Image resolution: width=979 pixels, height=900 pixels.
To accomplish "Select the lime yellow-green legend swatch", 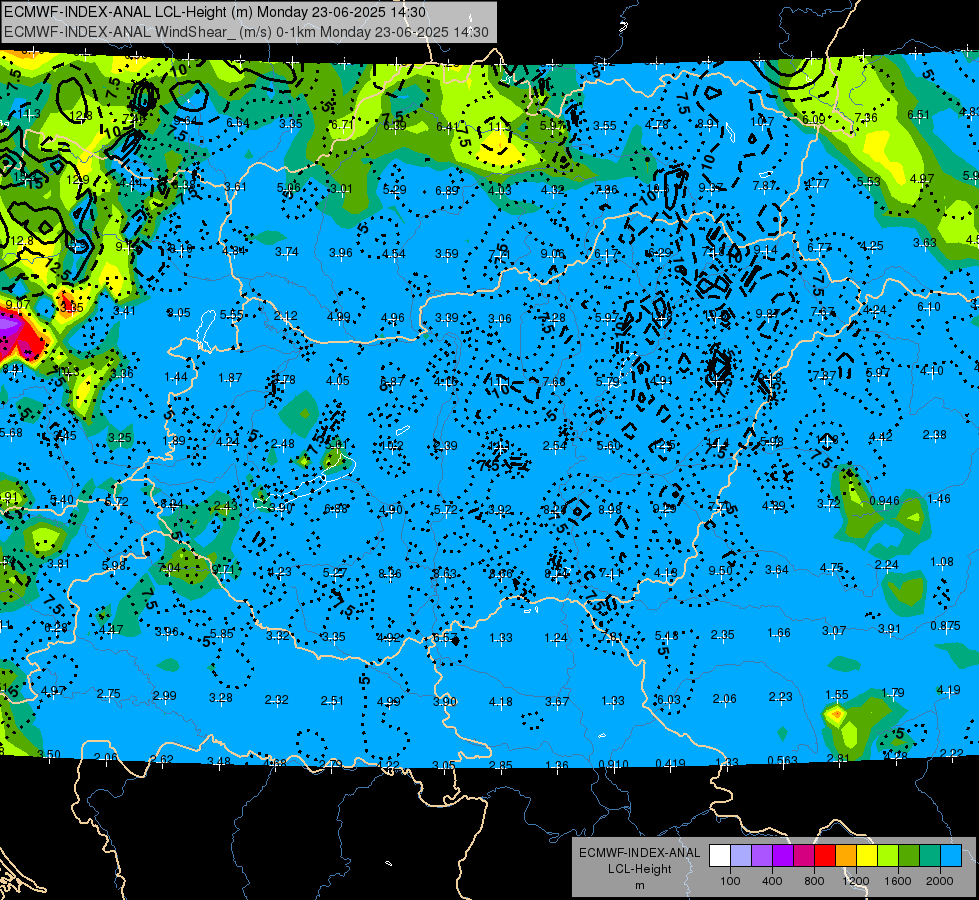I will tap(887, 856).
